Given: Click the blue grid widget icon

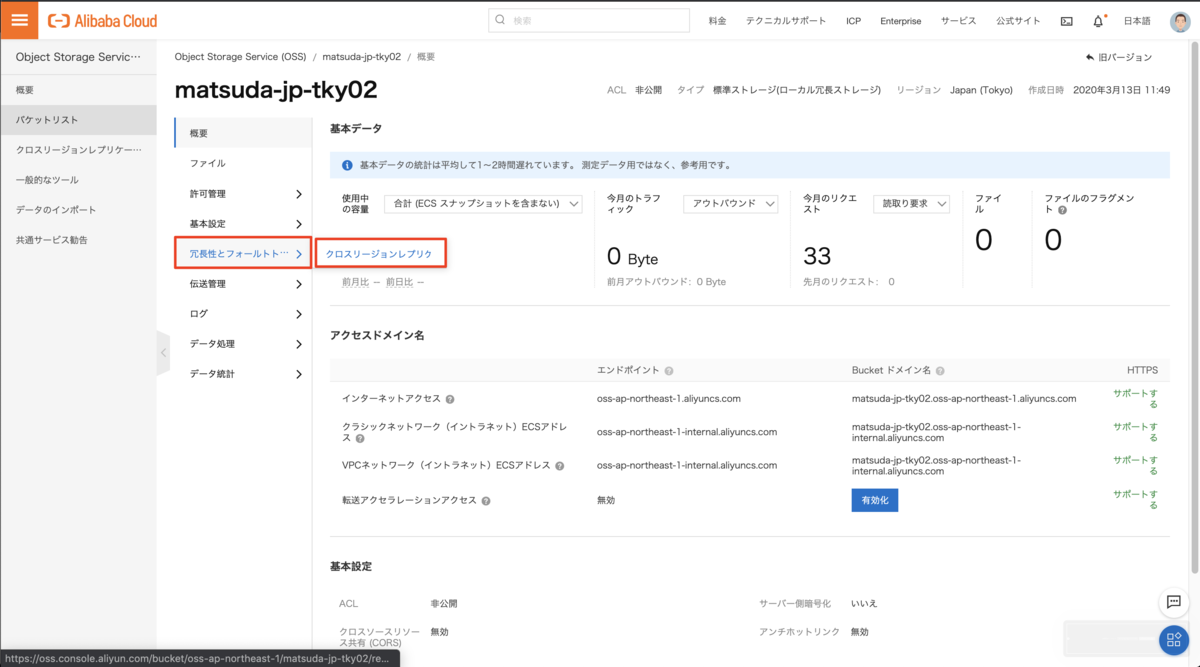Looking at the screenshot, I should pos(1173,640).
